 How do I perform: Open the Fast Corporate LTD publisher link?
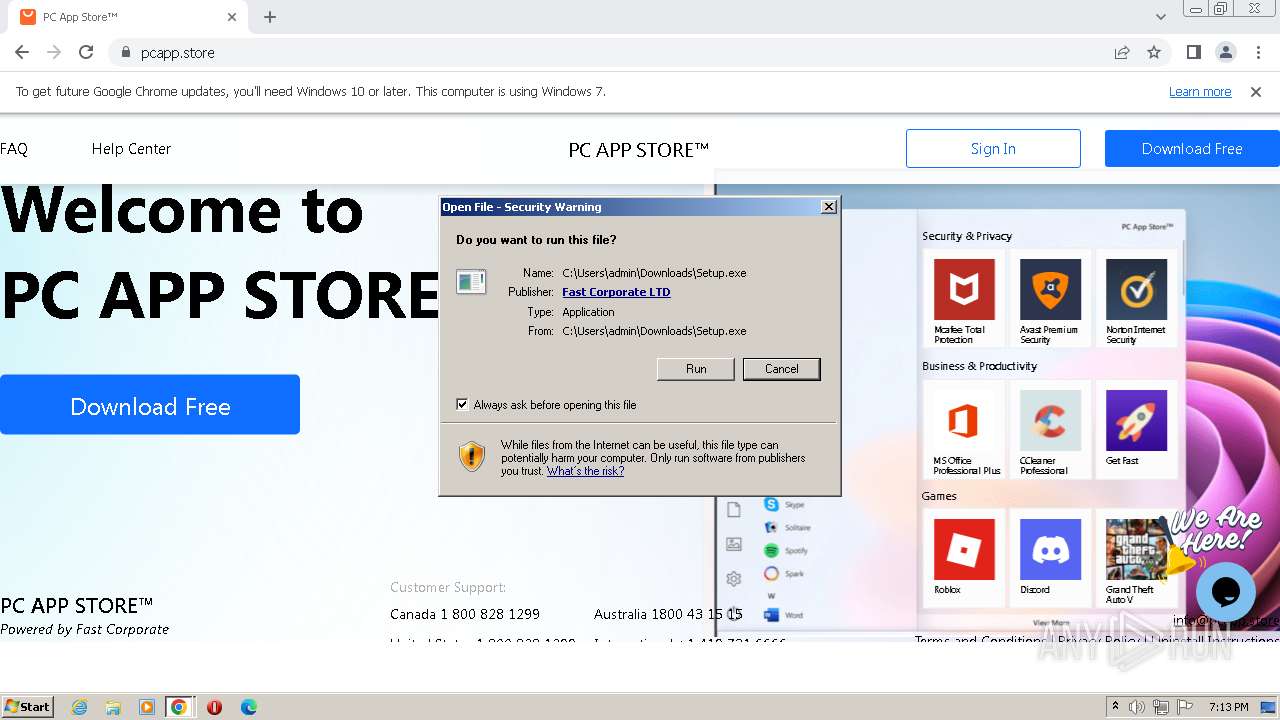pos(616,292)
